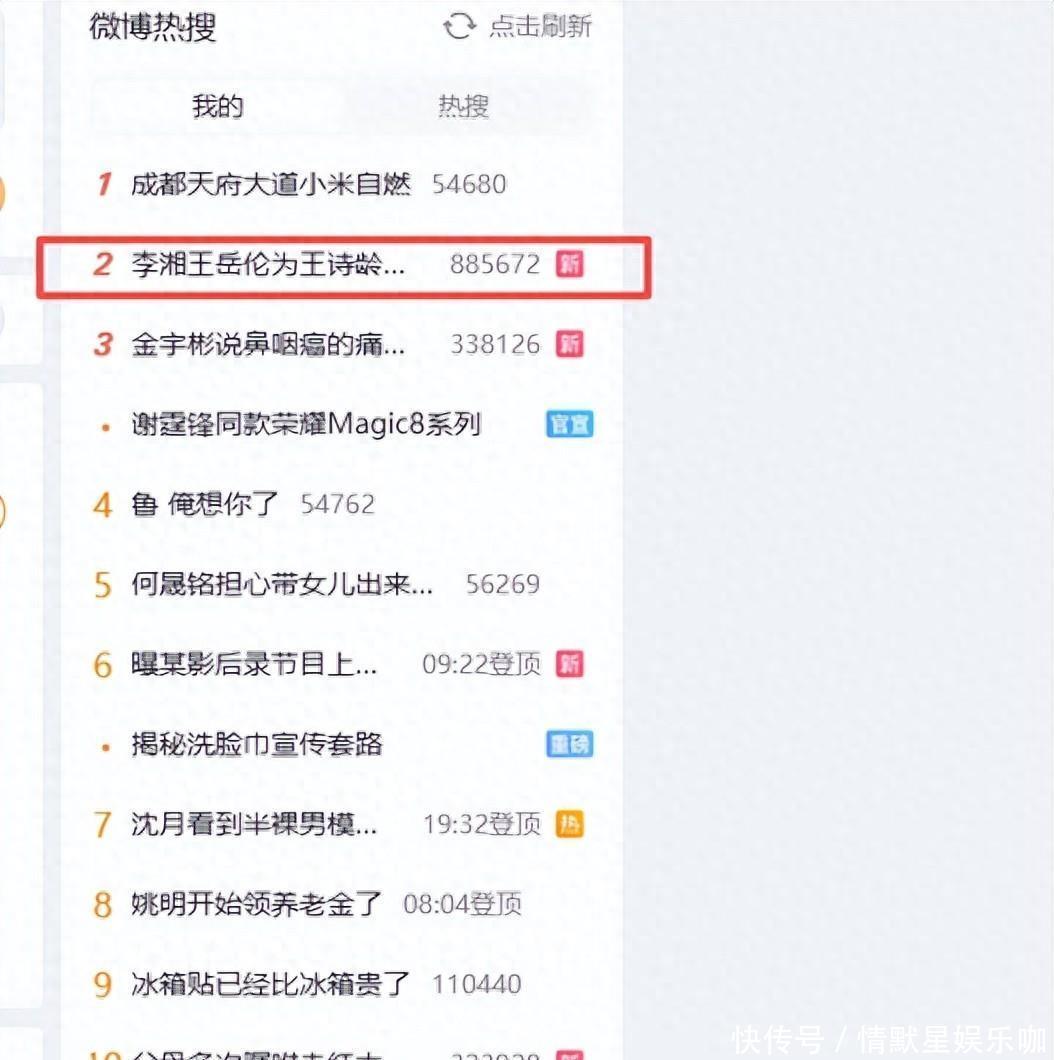
Task: Open the 何晟铭担心带女儿出来 topic
Action: 282,584
